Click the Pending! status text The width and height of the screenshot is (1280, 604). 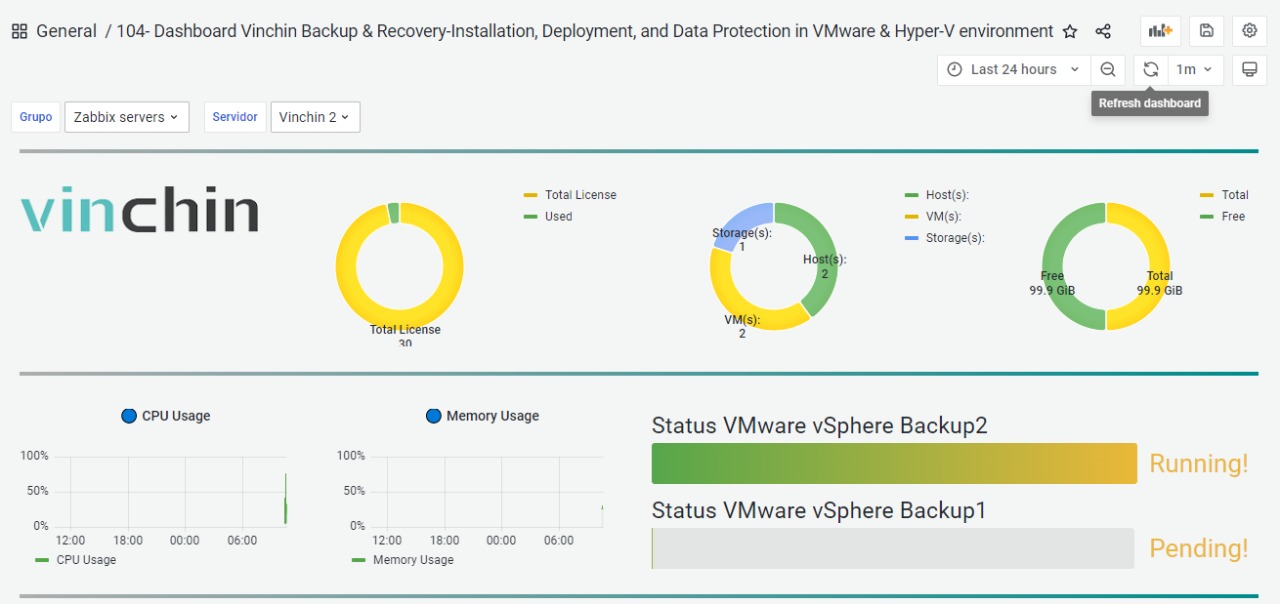coord(1199,549)
